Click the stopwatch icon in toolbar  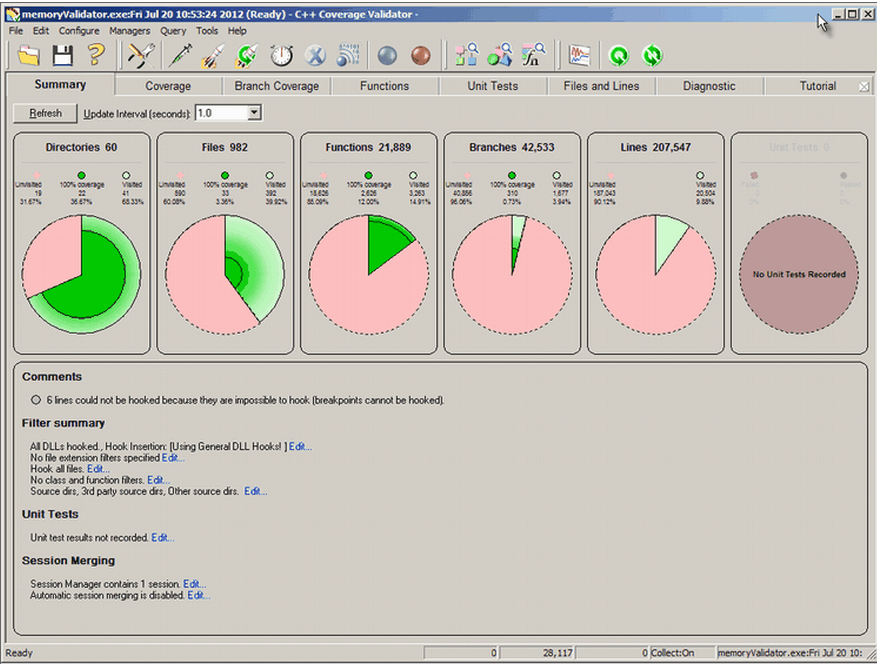click(x=282, y=56)
